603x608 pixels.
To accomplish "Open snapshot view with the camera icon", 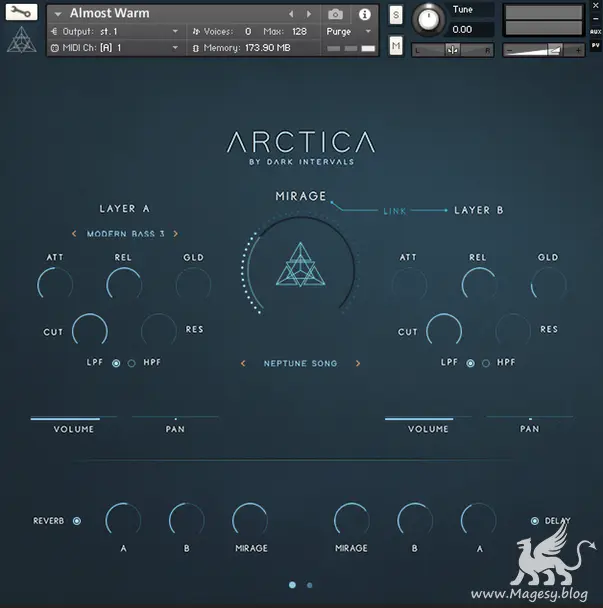I will point(335,15).
